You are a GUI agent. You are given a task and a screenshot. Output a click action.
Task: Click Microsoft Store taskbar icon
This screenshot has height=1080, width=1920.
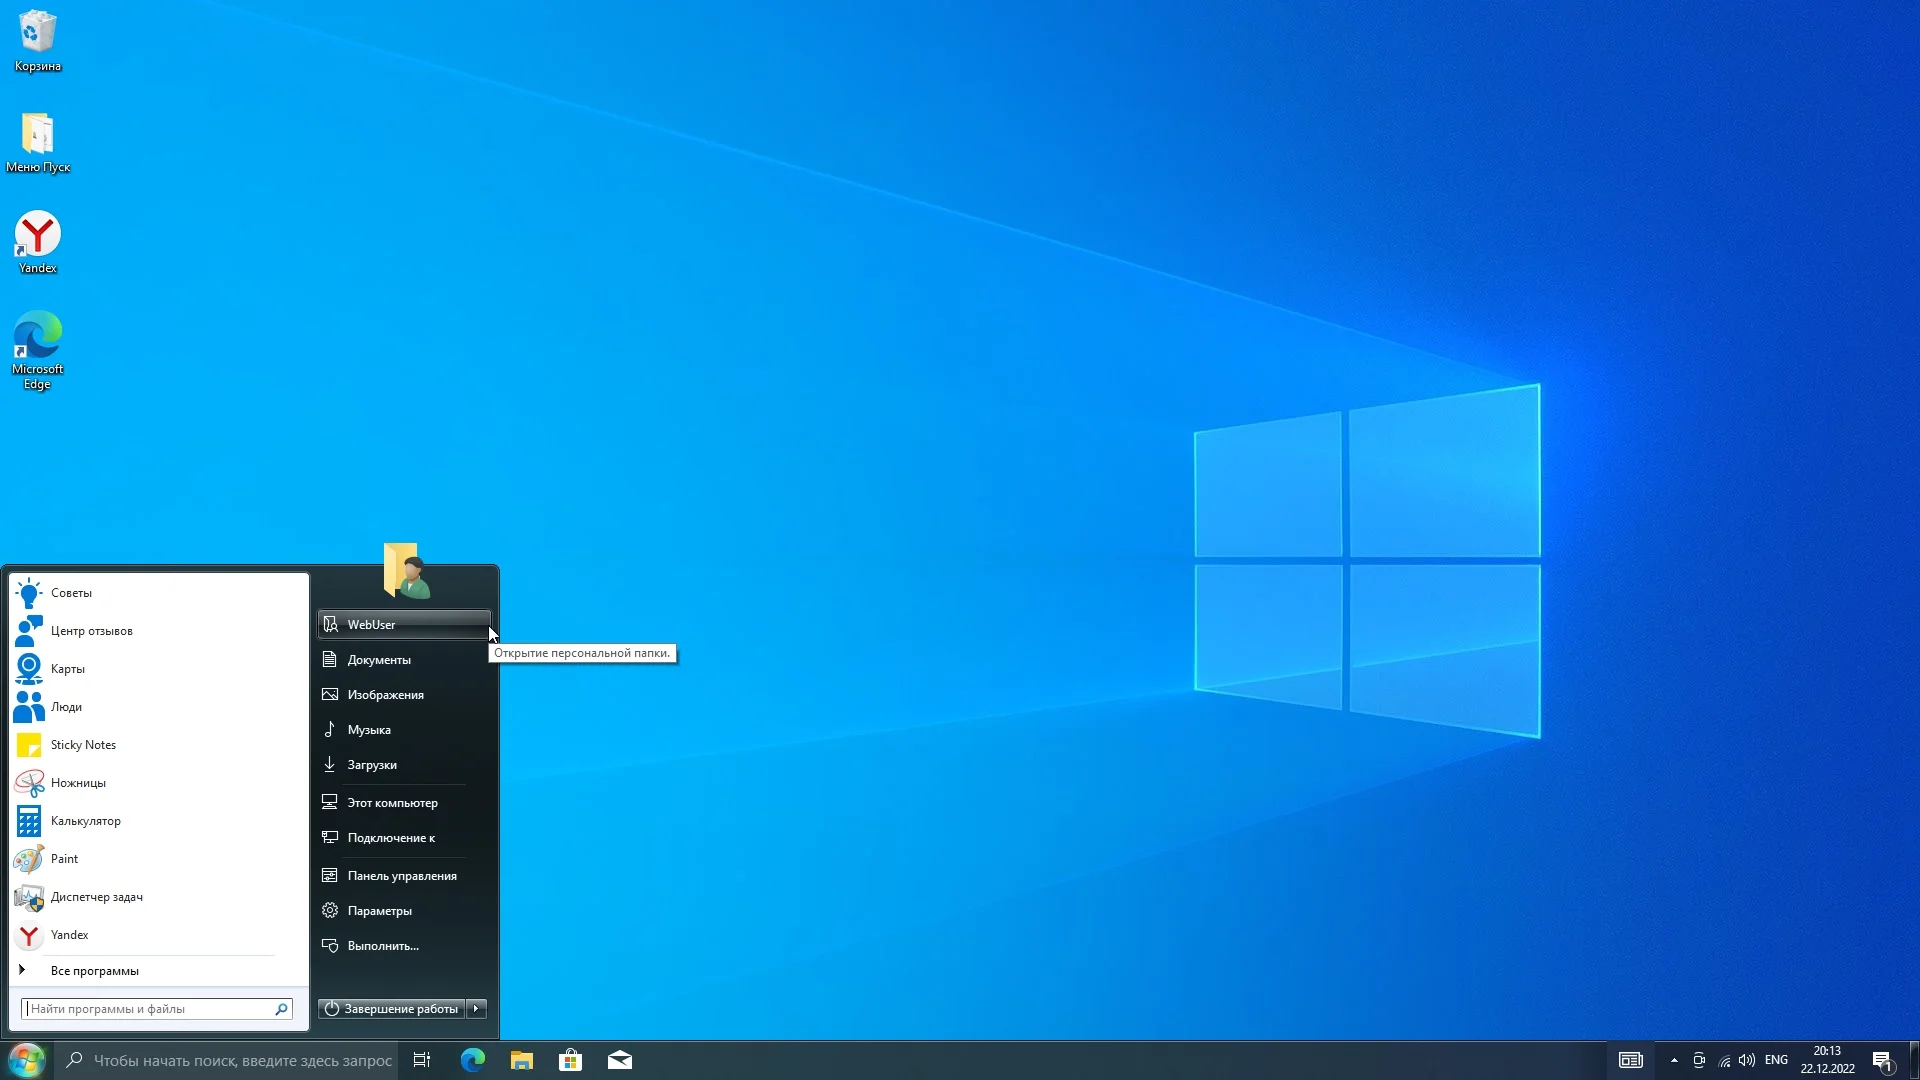coord(571,1060)
